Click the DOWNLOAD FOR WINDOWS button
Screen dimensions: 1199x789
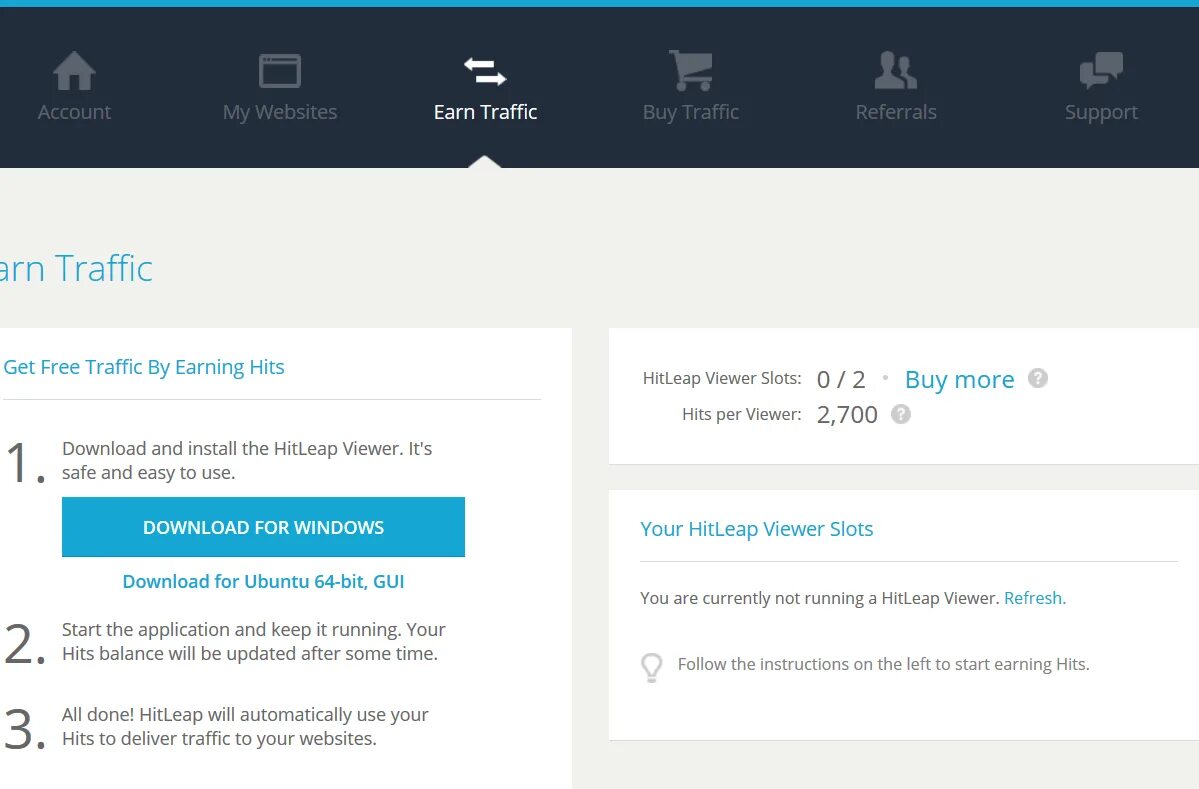pyautogui.click(x=263, y=527)
